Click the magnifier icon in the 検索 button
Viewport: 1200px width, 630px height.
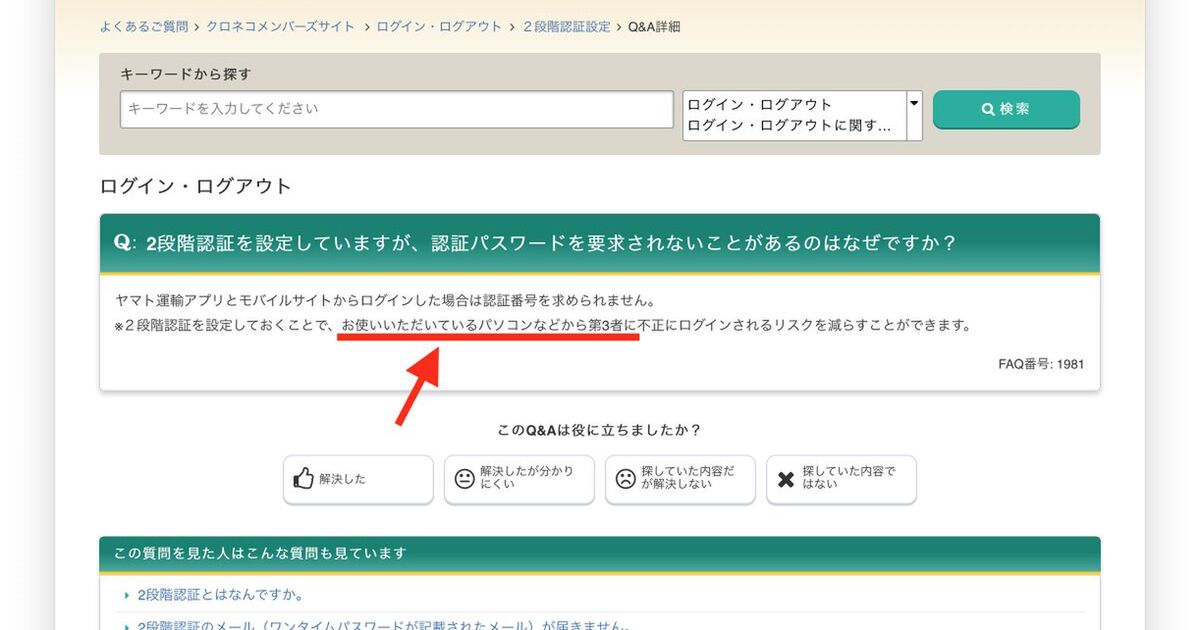988,109
